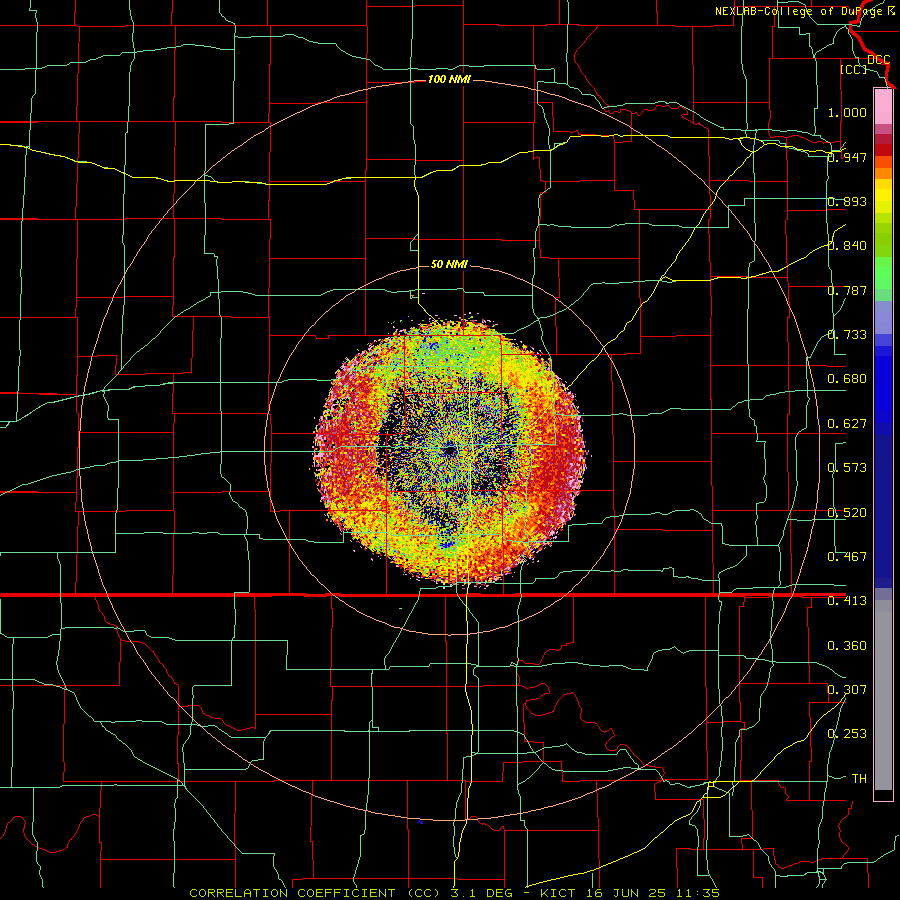
Task: Click the 0.733 legend value
Action: pos(847,335)
